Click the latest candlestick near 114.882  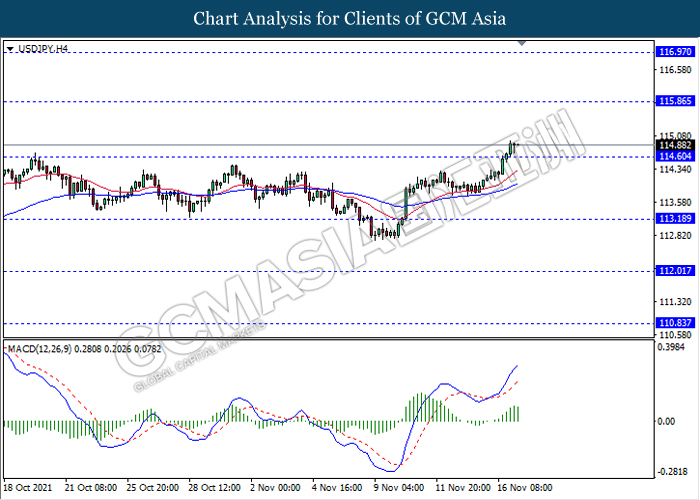click(514, 149)
